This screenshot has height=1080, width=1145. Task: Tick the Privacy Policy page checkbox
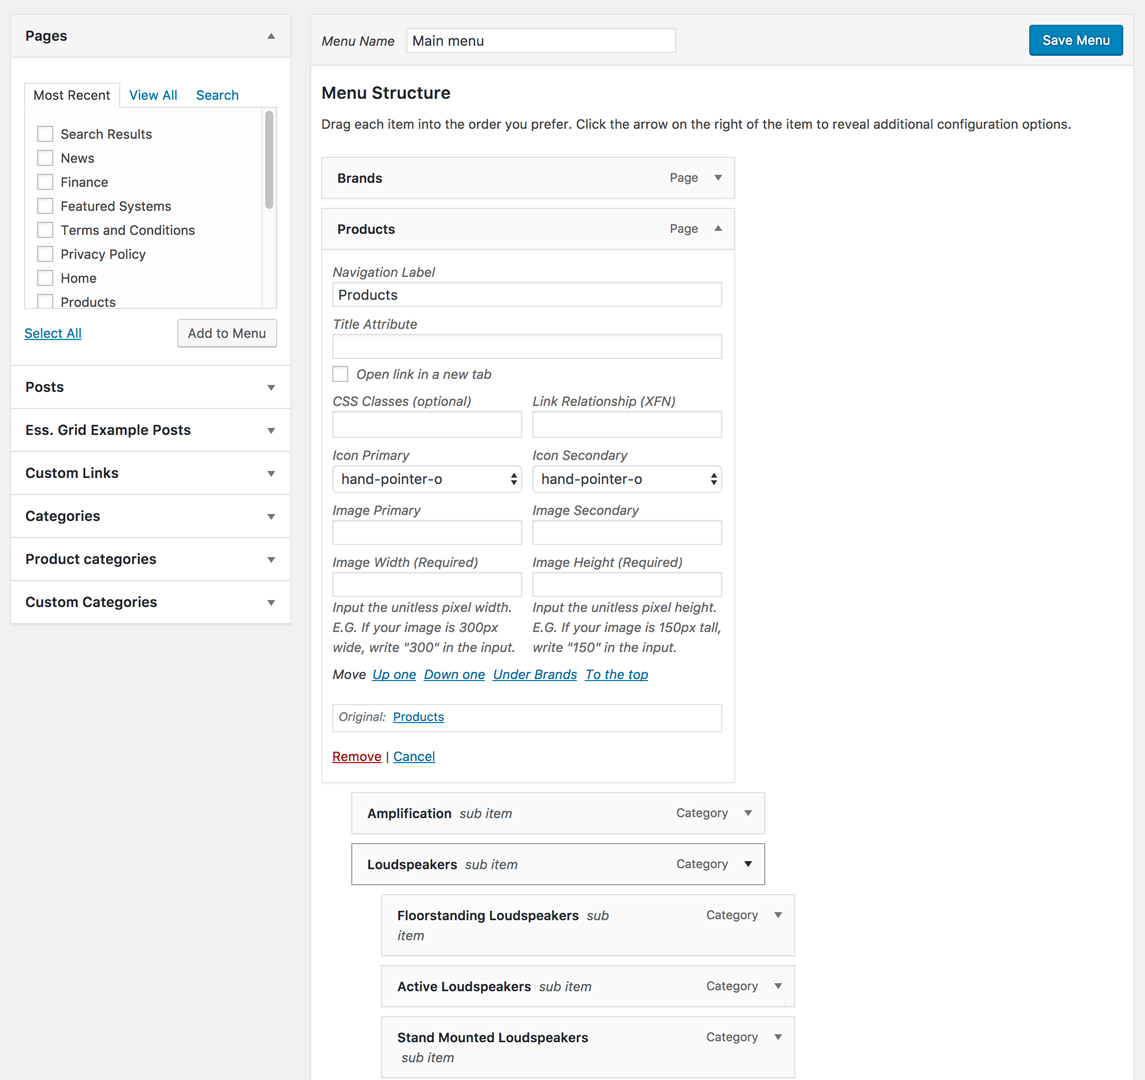[x=45, y=254]
